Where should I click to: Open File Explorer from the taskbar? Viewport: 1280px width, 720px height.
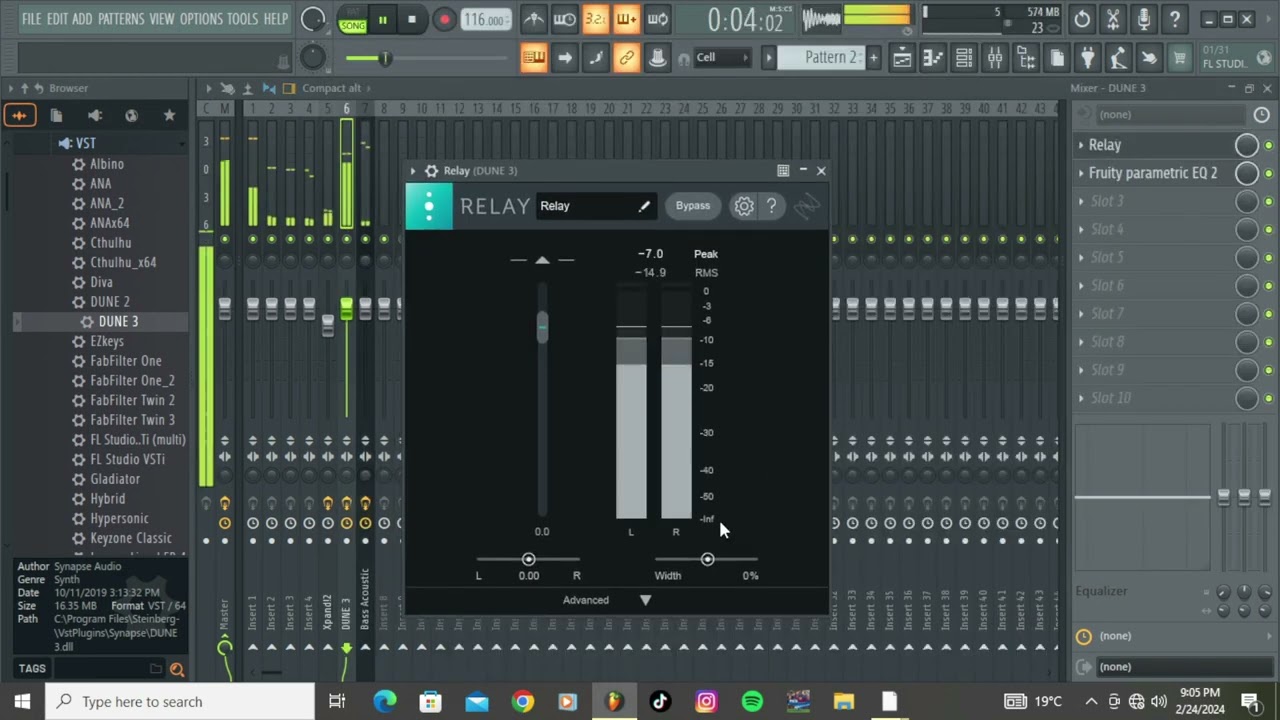tap(843, 701)
